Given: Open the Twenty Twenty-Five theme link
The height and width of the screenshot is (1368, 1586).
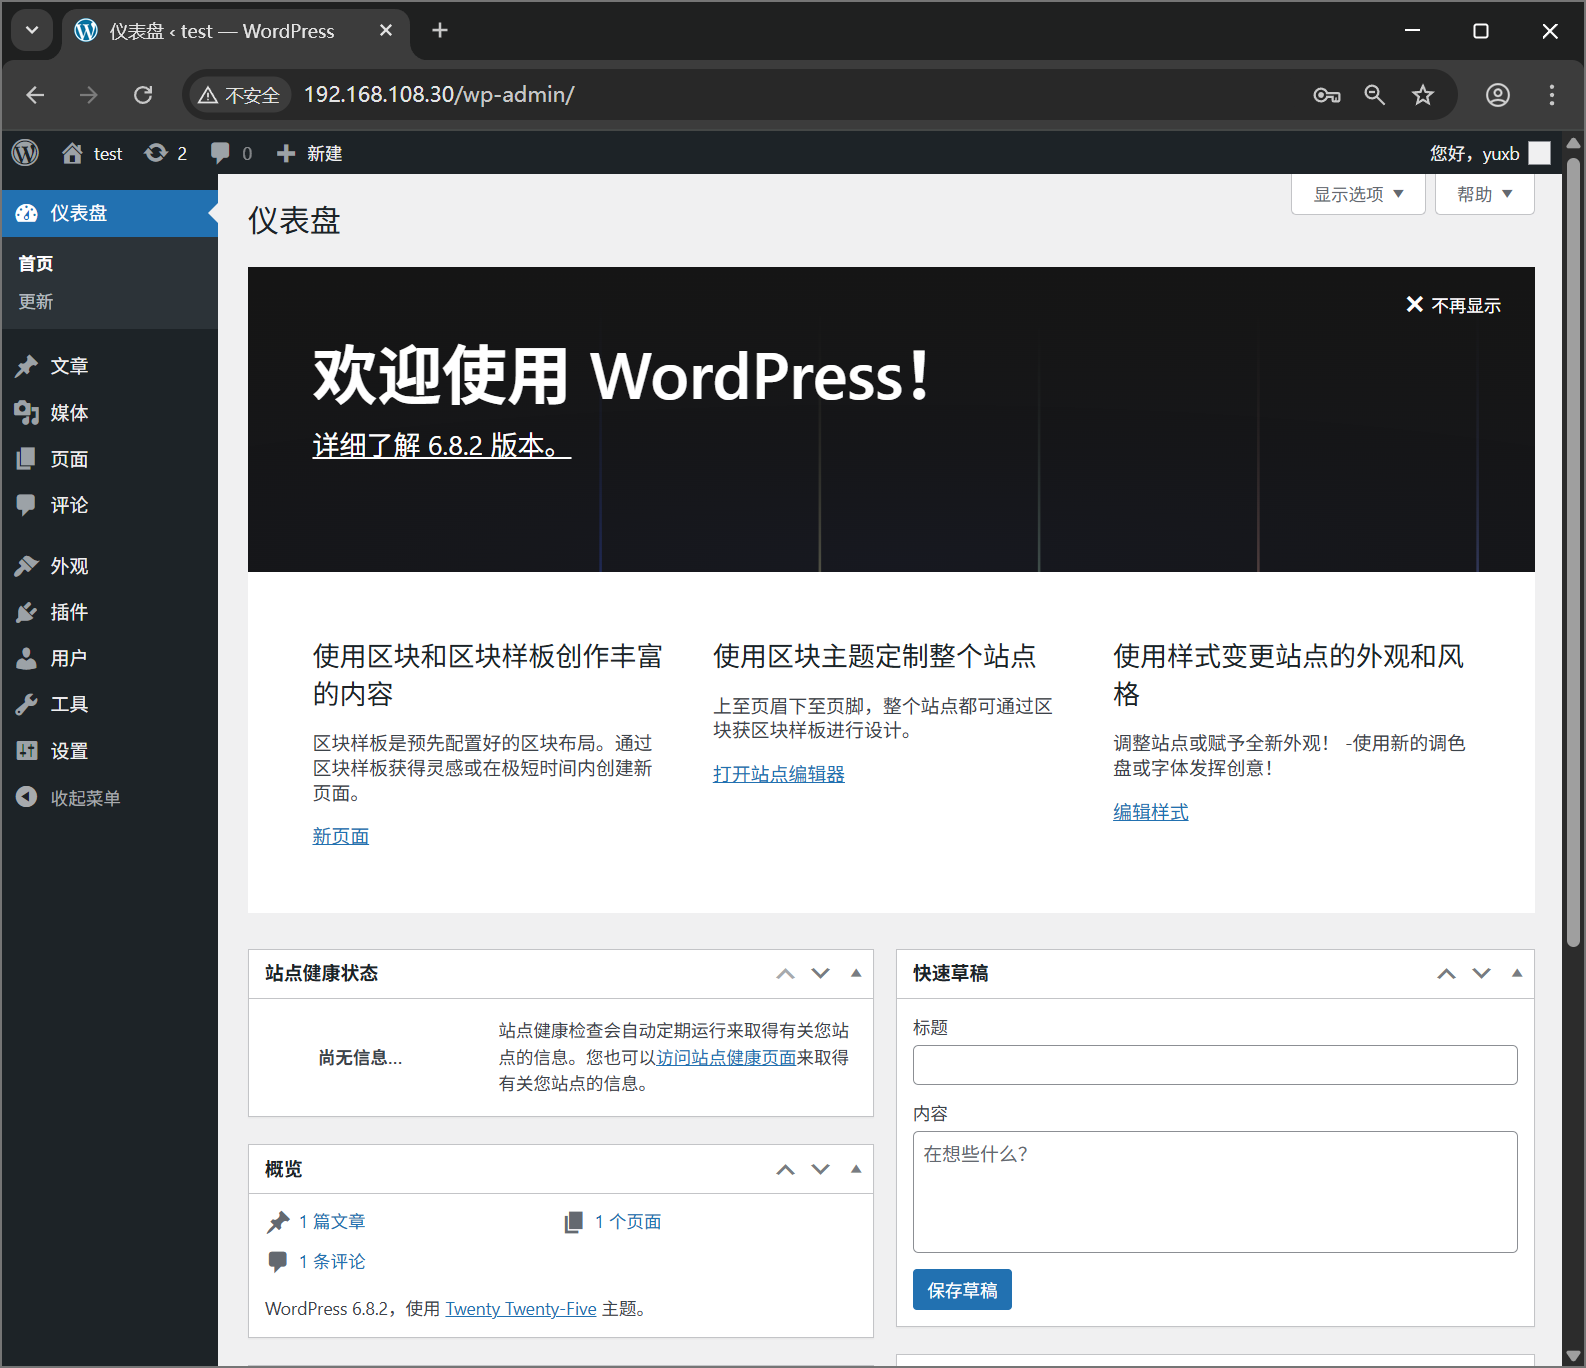Looking at the screenshot, I should click(x=521, y=1309).
